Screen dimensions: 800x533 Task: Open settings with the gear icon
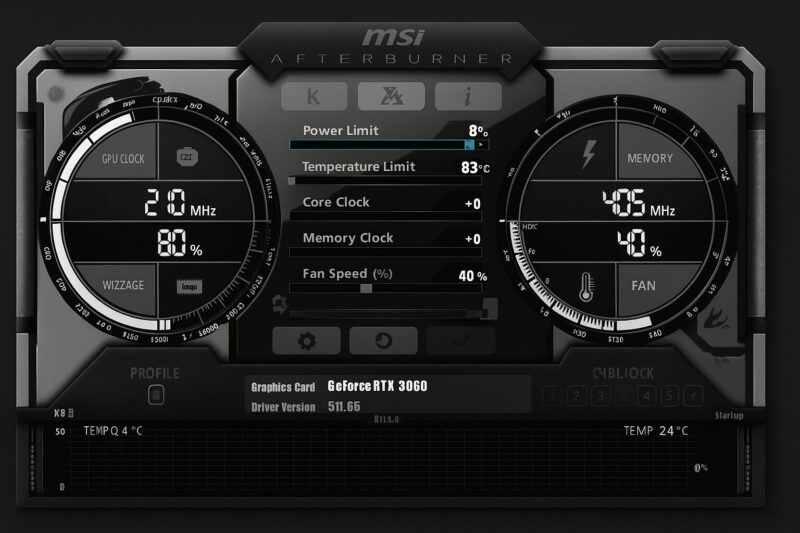click(x=306, y=341)
